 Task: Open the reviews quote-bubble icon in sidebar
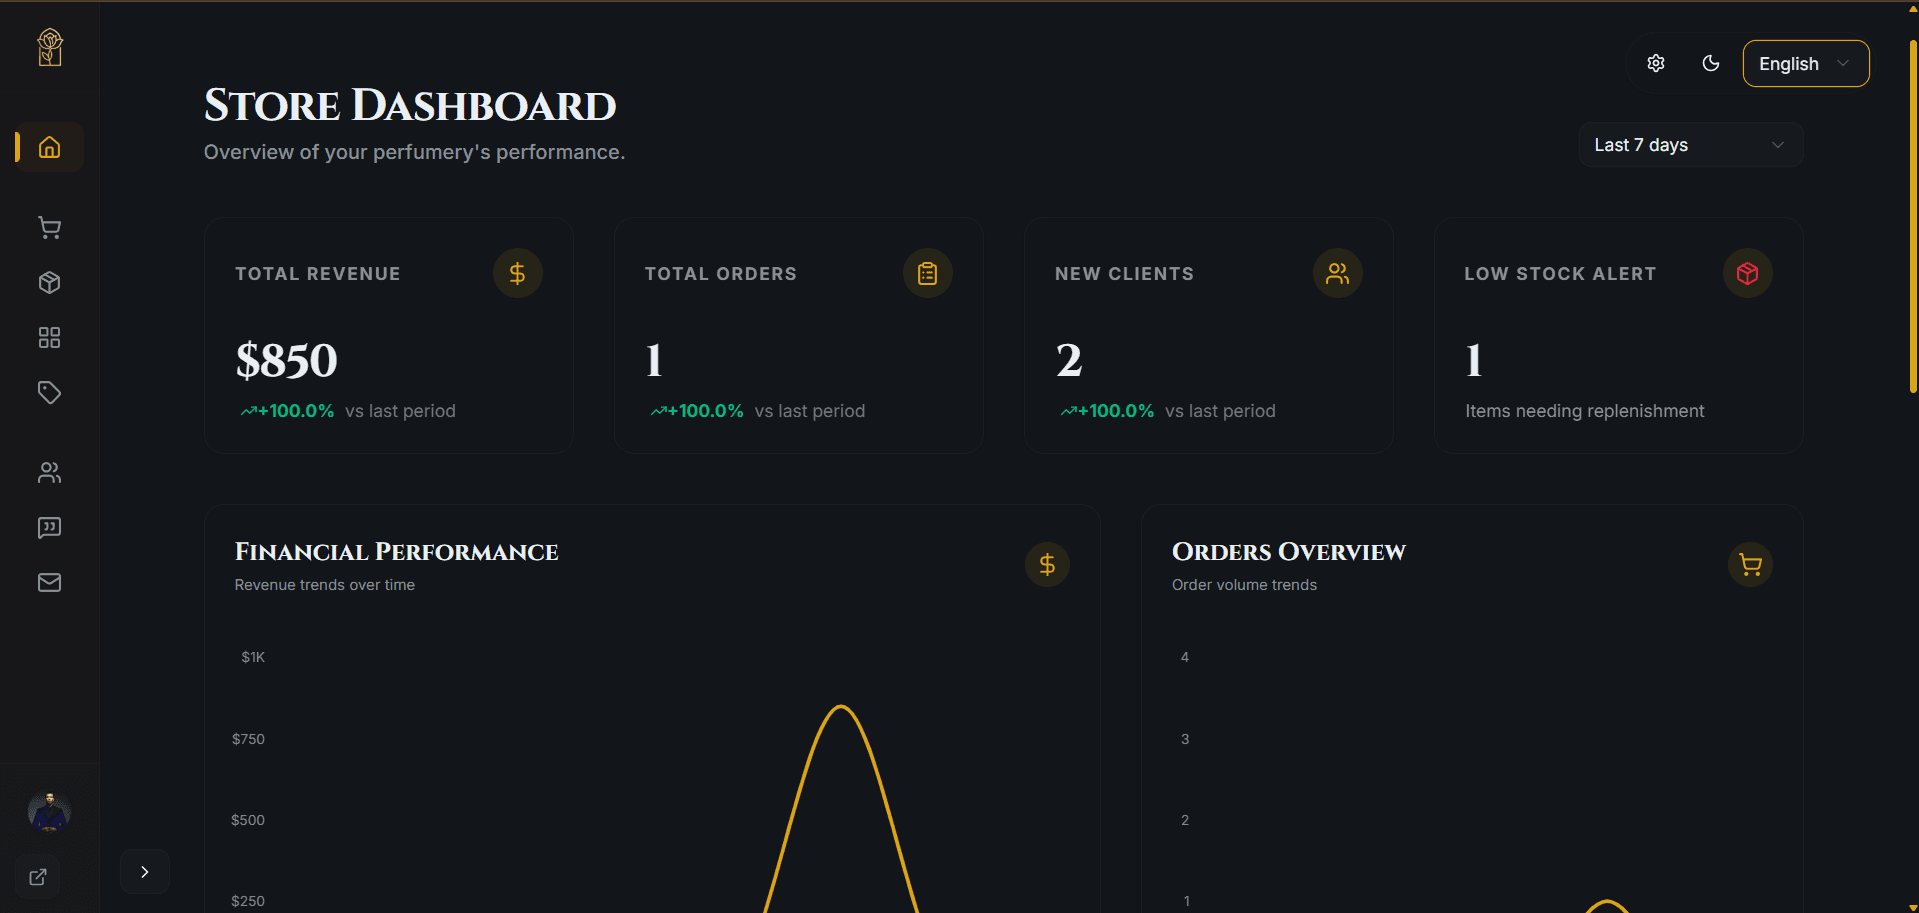point(49,528)
